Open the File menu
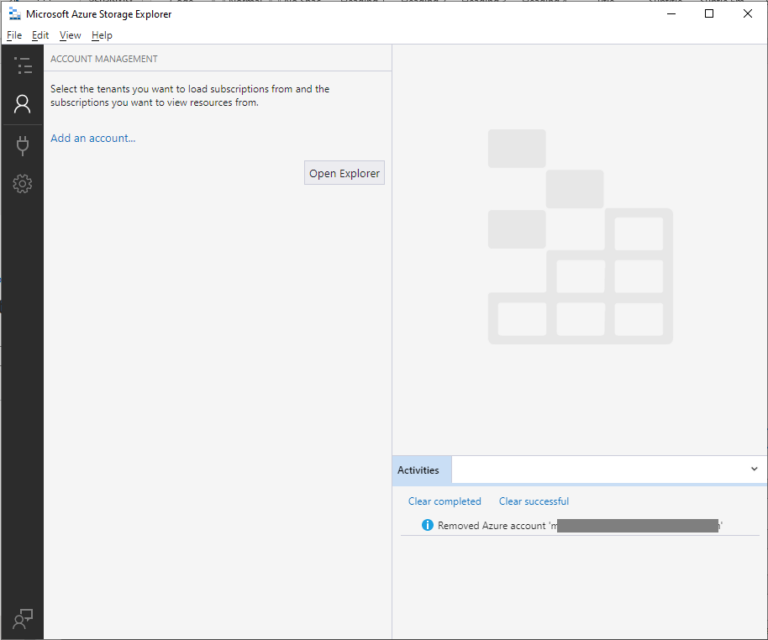This screenshot has width=768, height=640. point(14,35)
